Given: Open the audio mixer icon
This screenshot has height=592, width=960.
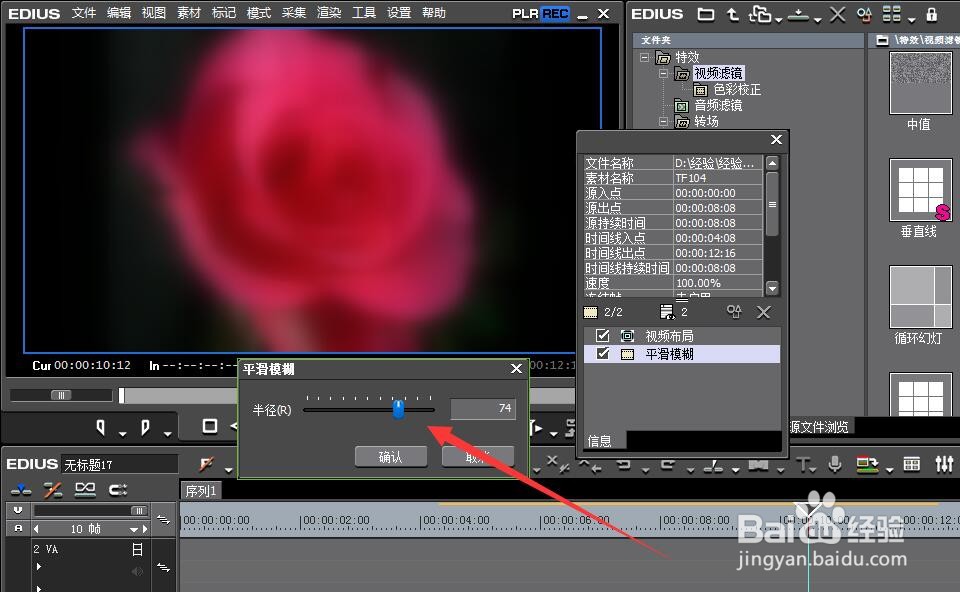Looking at the screenshot, I should [x=944, y=465].
